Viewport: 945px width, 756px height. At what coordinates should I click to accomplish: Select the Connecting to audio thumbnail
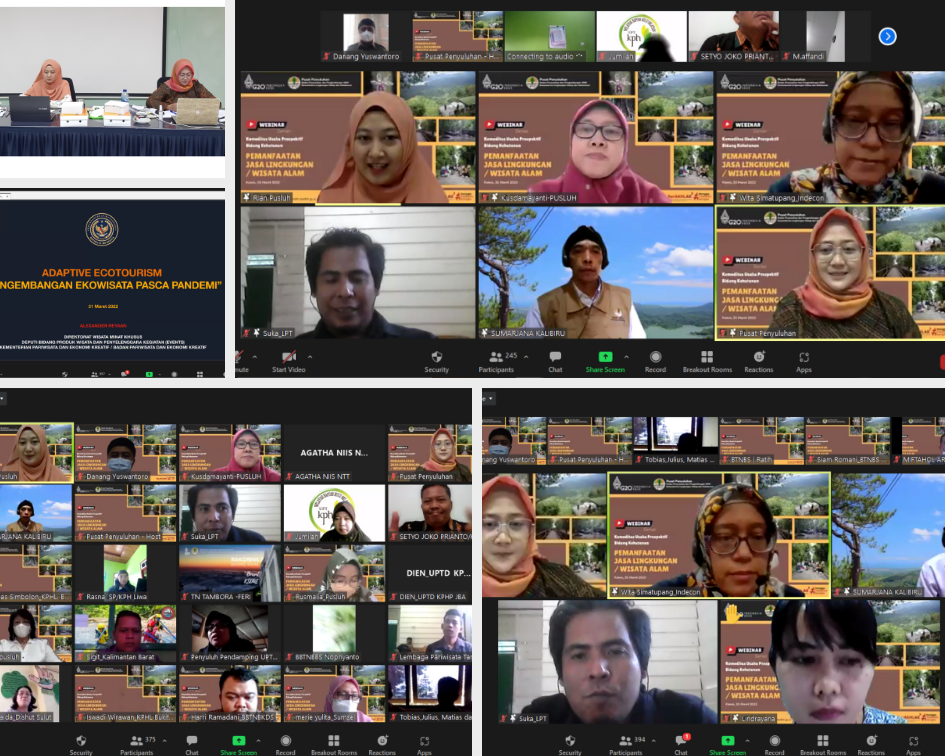click(549, 37)
